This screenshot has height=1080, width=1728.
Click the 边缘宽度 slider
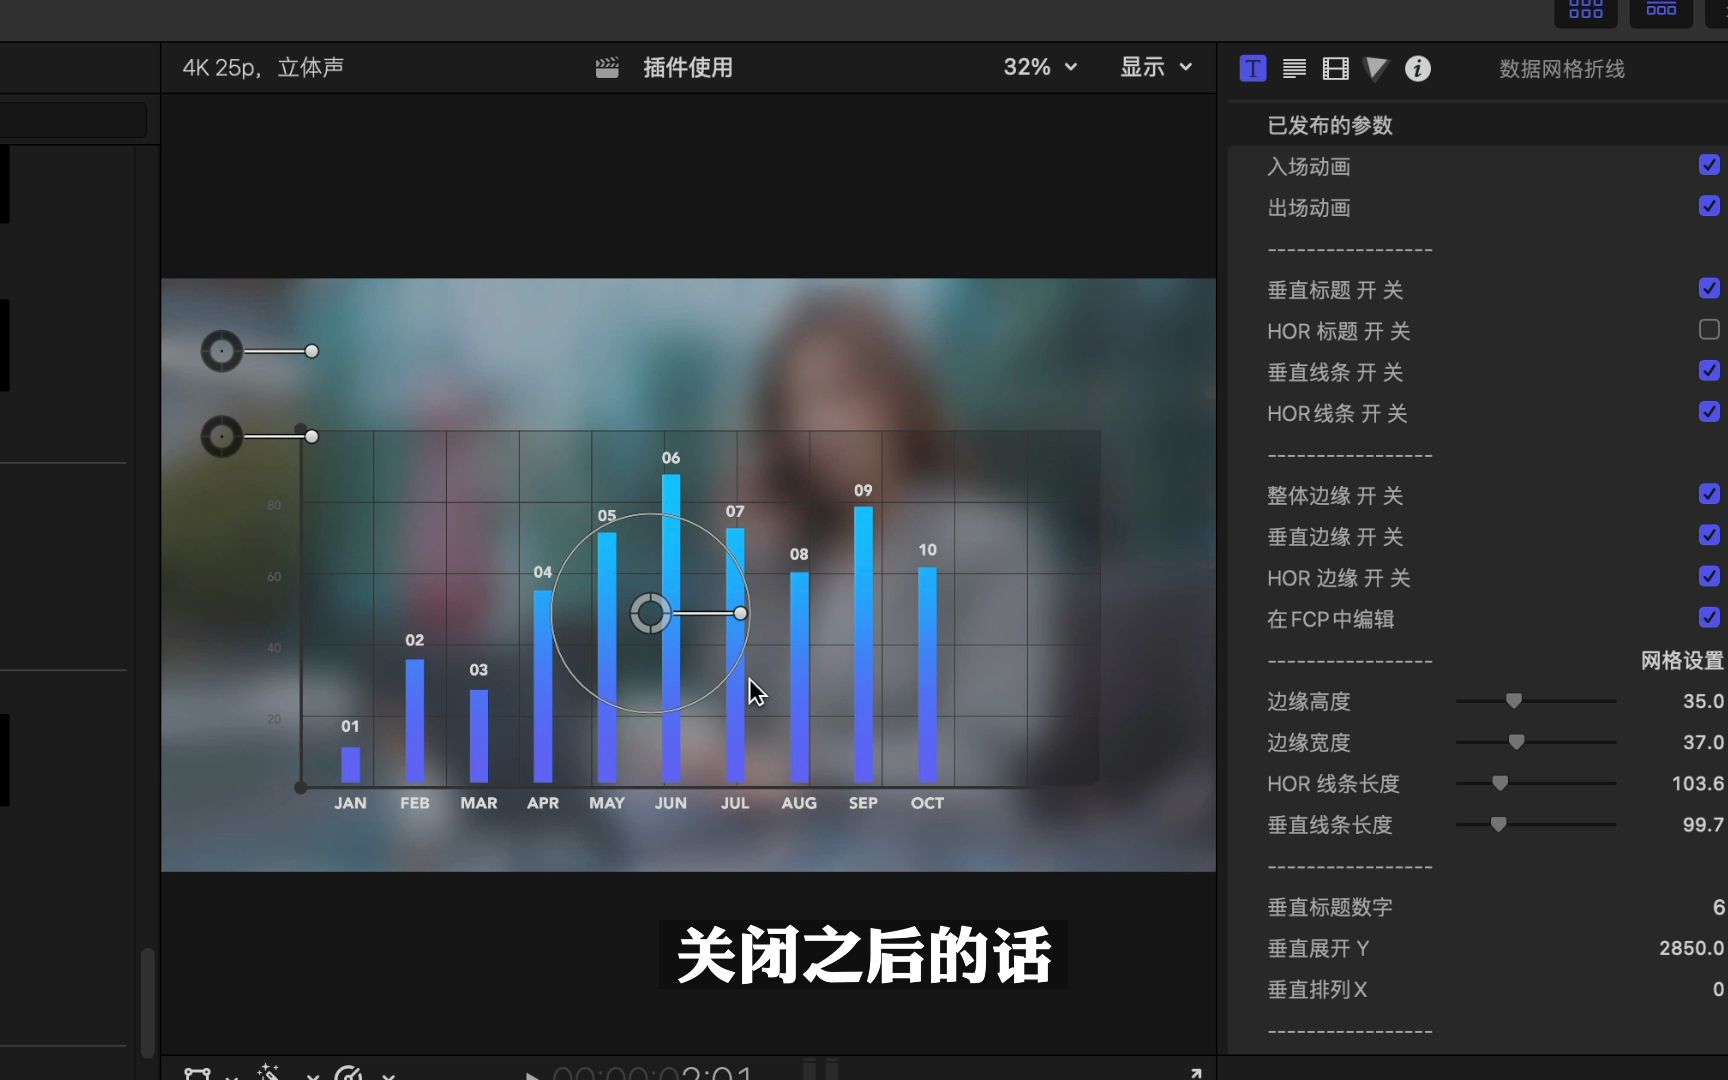click(x=1536, y=742)
